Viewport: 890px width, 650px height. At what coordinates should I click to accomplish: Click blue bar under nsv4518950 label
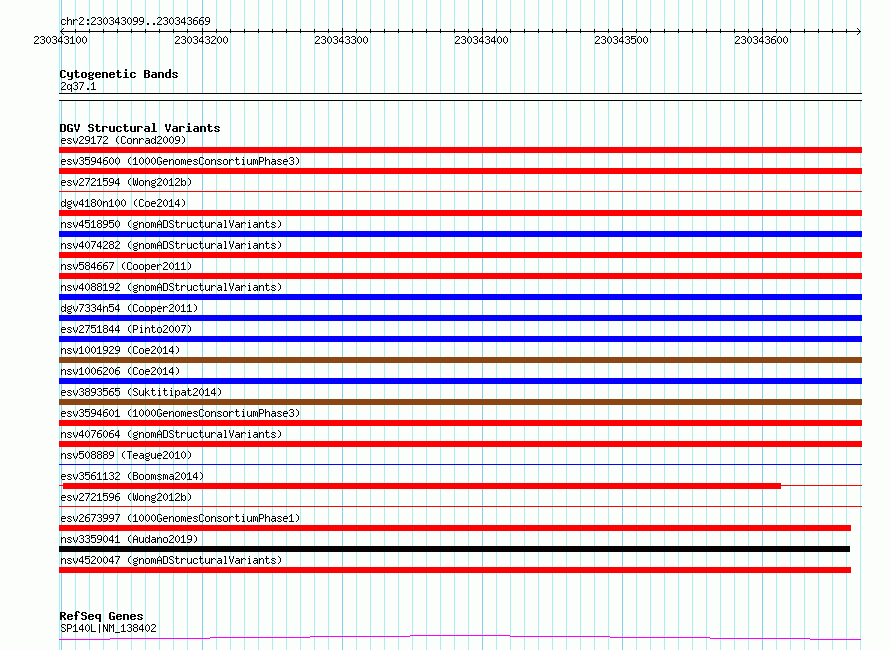460,234
